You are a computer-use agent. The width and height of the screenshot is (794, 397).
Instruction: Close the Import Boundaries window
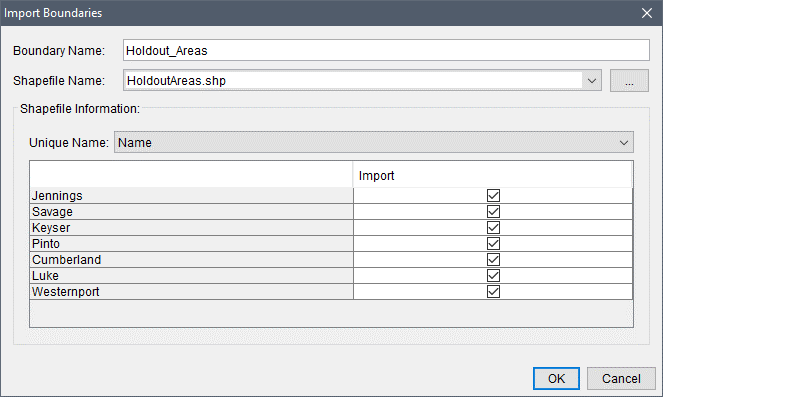[x=647, y=13]
